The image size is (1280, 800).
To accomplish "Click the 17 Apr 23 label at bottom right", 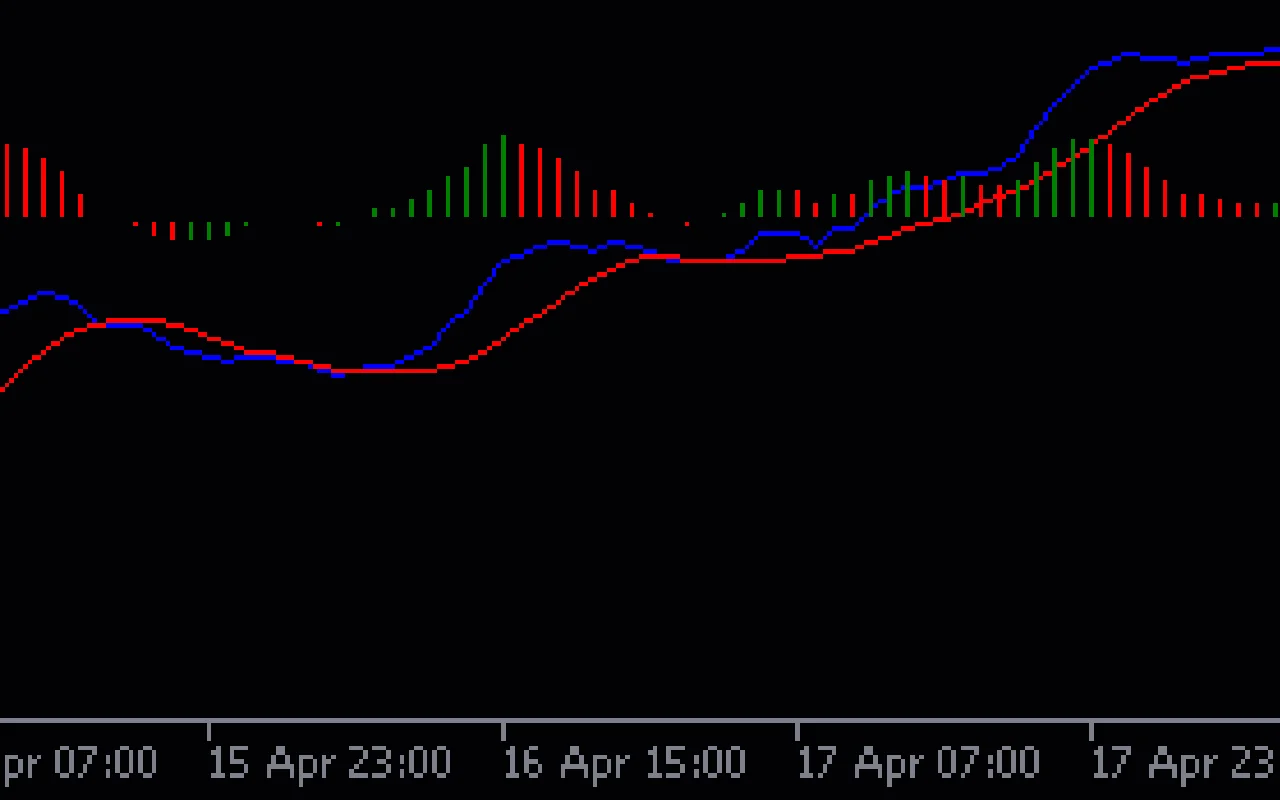I will click(x=1185, y=763).
